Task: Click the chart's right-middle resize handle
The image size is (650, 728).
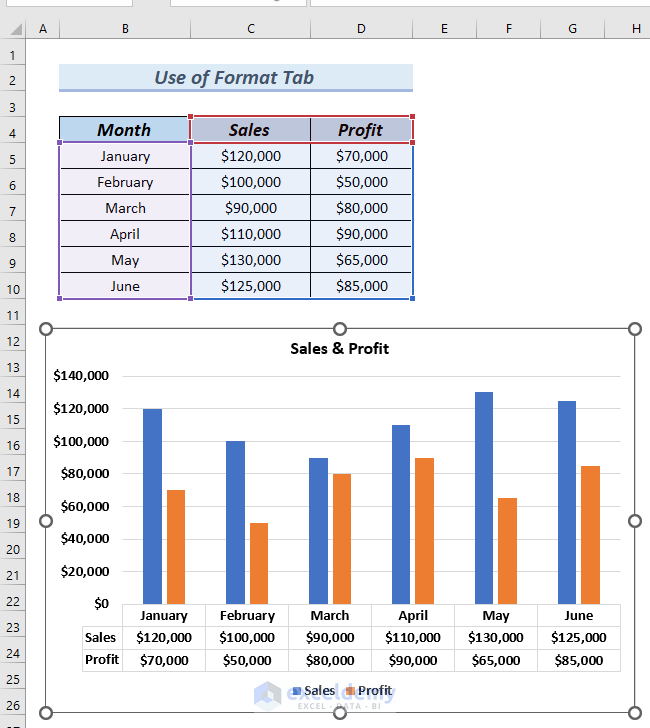Action: [x=634, y=521]
